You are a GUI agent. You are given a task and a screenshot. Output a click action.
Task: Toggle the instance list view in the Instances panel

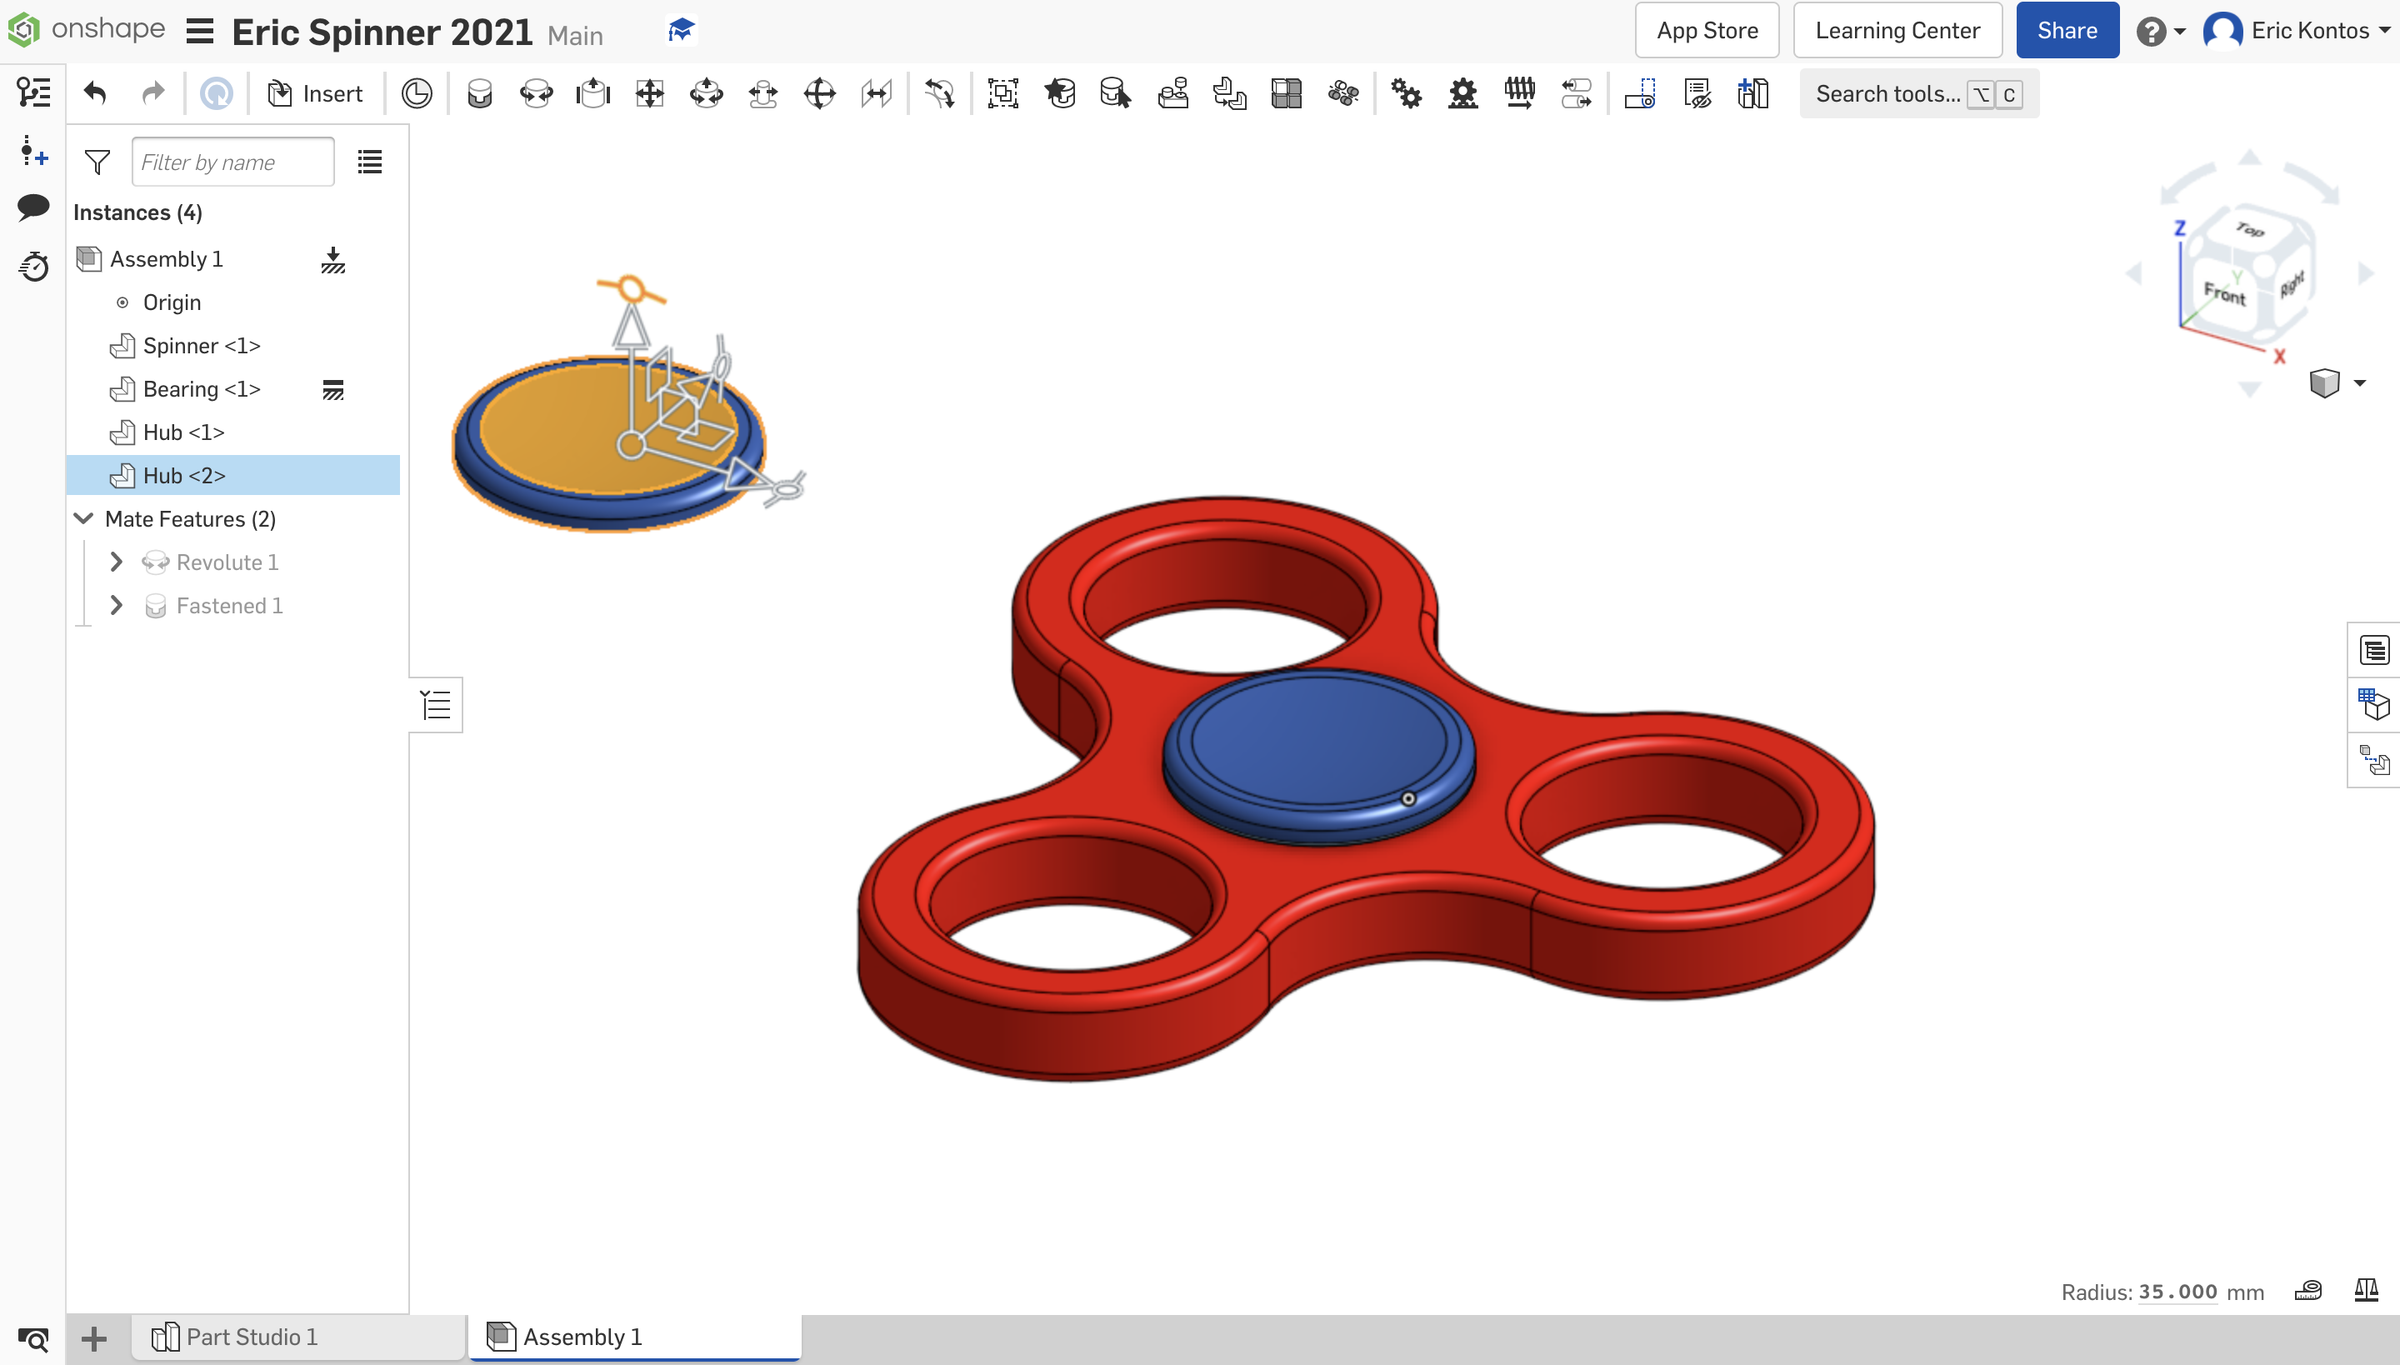(x=369, y=161)
